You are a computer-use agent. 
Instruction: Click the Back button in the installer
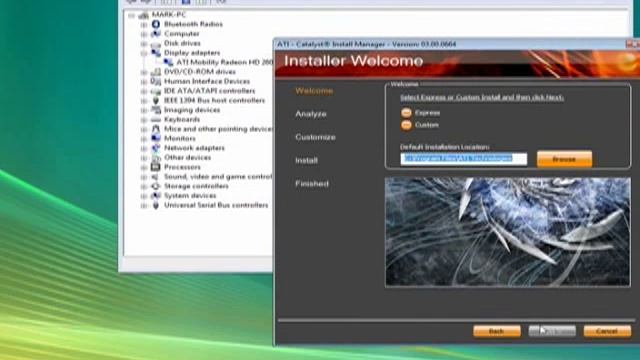click(497, 331)
